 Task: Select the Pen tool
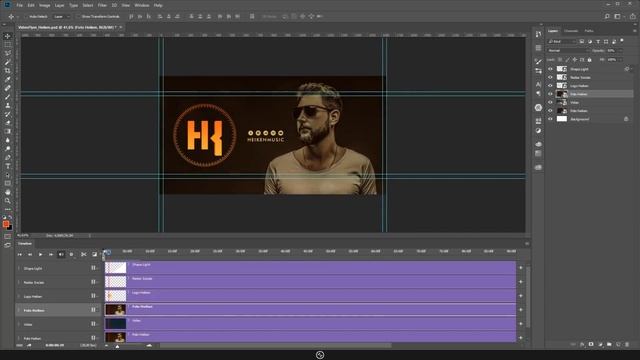point(7,158)
